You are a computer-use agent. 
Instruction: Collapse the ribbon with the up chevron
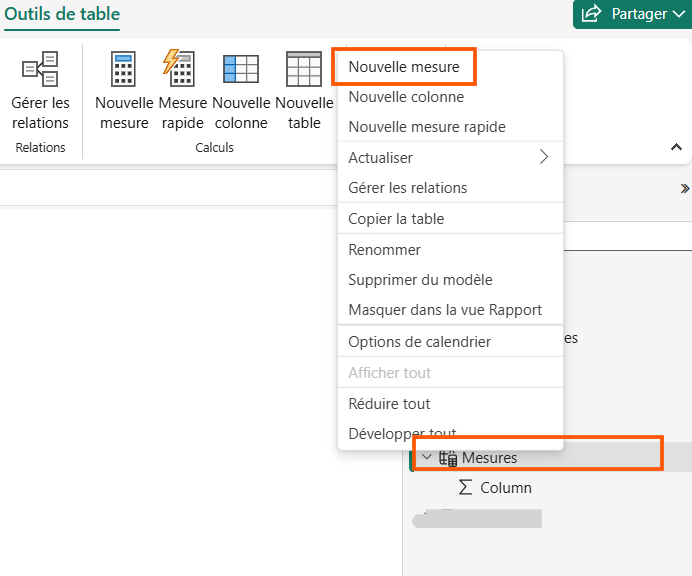676,147
